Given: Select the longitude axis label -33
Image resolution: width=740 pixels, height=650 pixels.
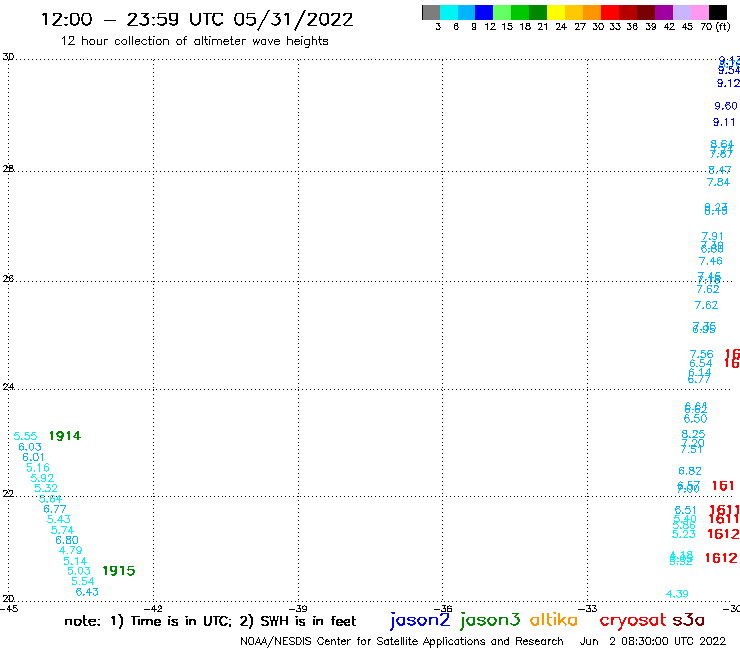Looking at the screenshot, I should 589,608.
